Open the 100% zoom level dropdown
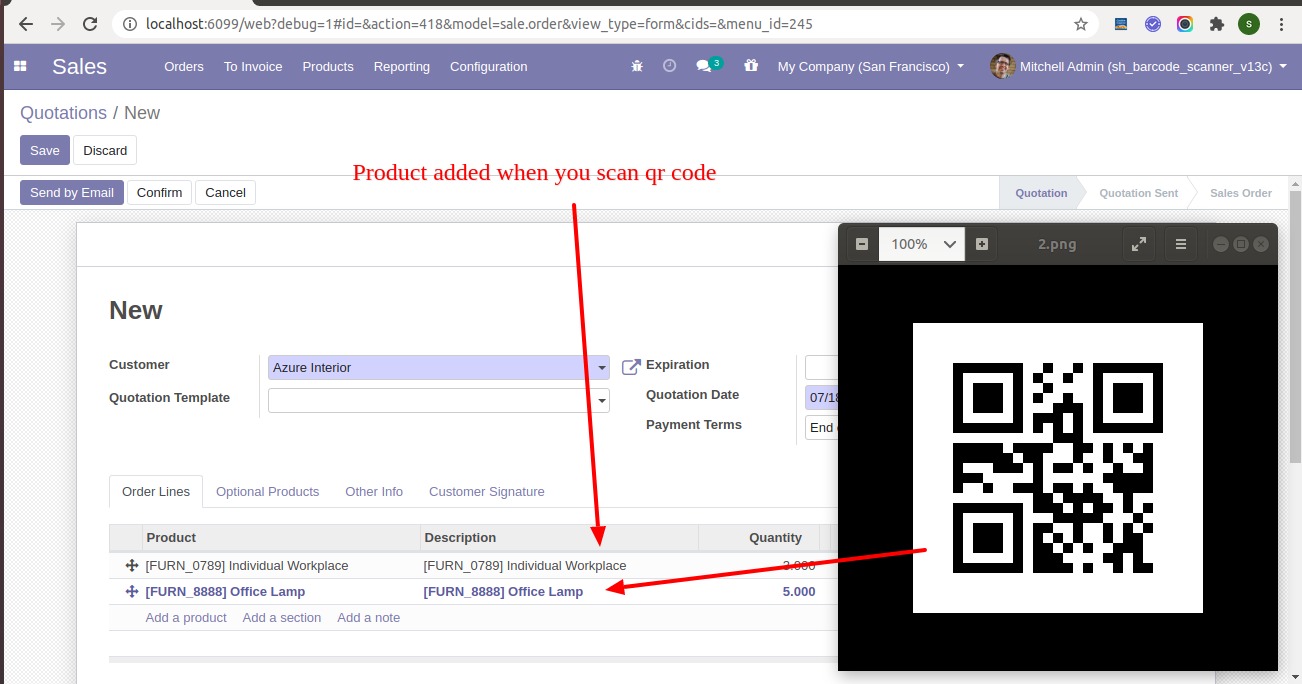This screenshot has height=684, width=1302. [922, 244]
